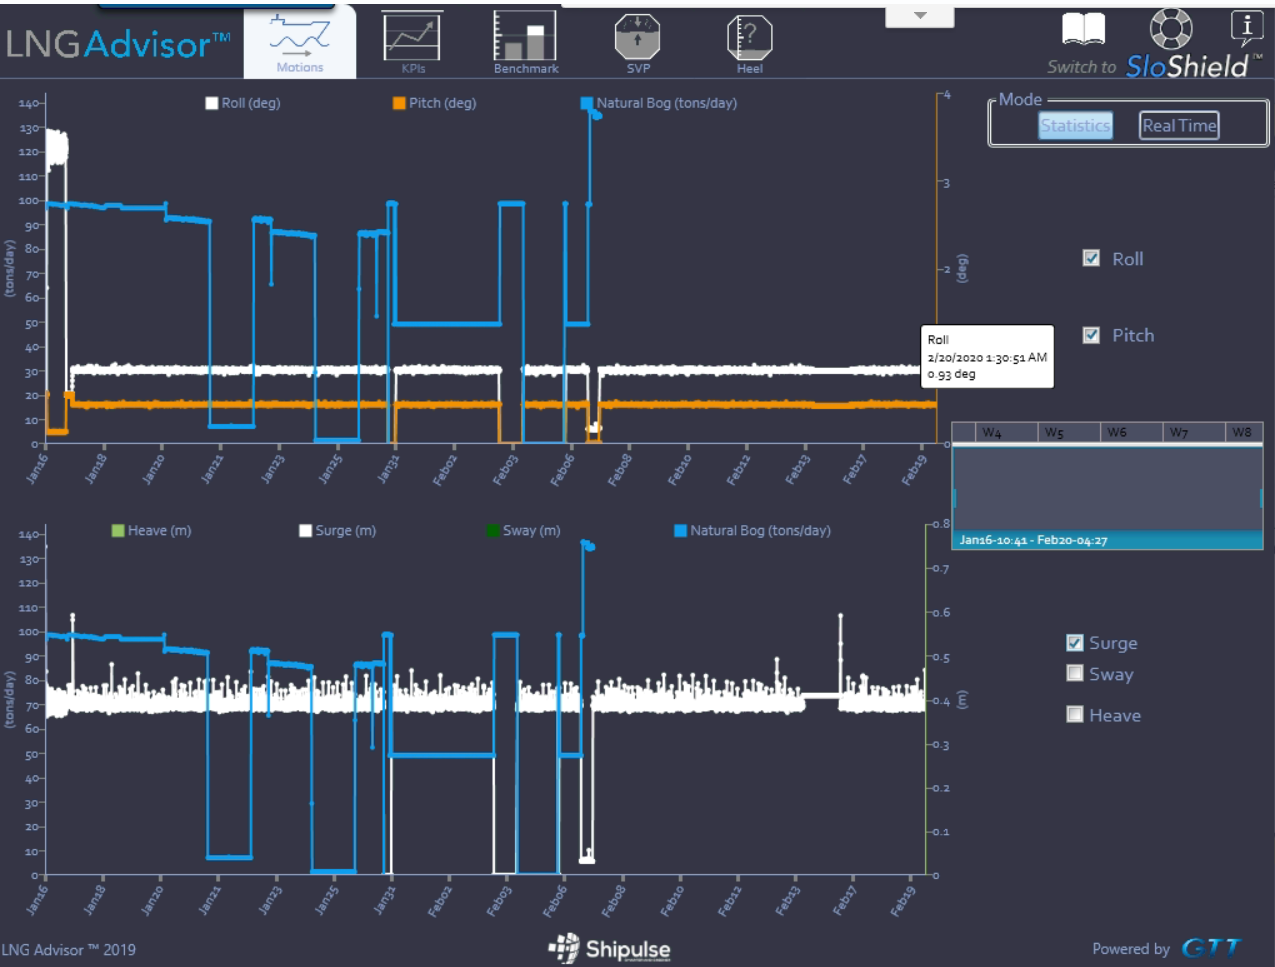
Task: Select week W6 in timeline
Action: [x=1118, y=432]
